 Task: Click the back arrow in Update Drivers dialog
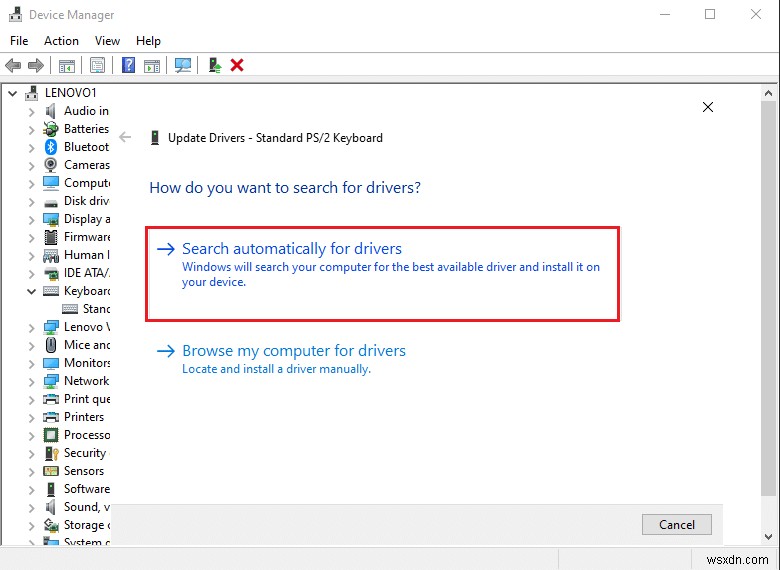pos(125,138)
